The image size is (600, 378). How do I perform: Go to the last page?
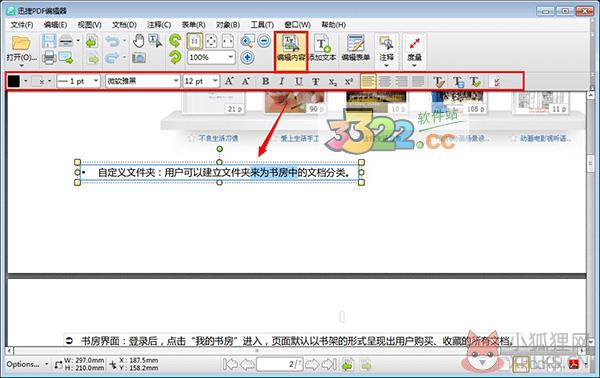329,364
